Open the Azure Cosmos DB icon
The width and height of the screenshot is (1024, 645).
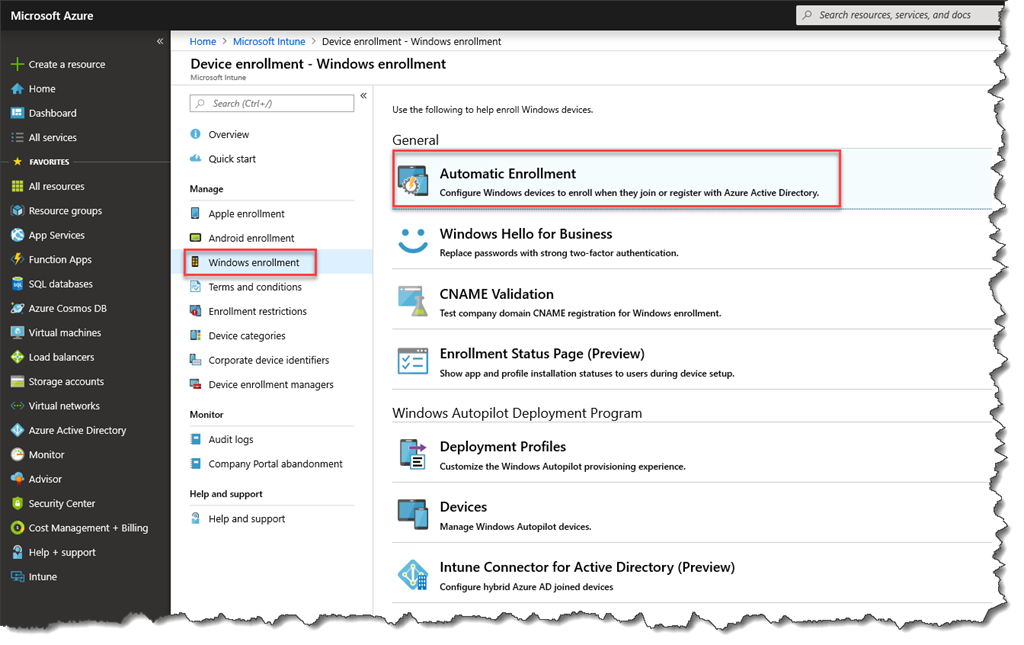coord(18,308)
